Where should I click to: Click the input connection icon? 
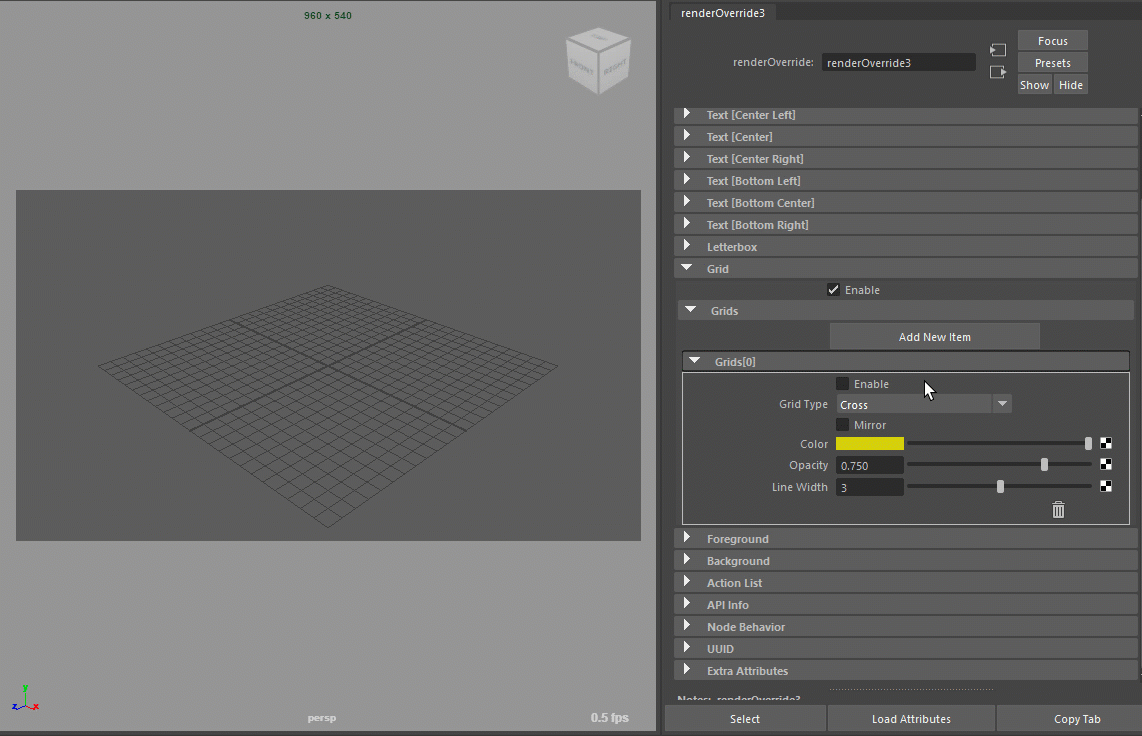coord(997,50)
